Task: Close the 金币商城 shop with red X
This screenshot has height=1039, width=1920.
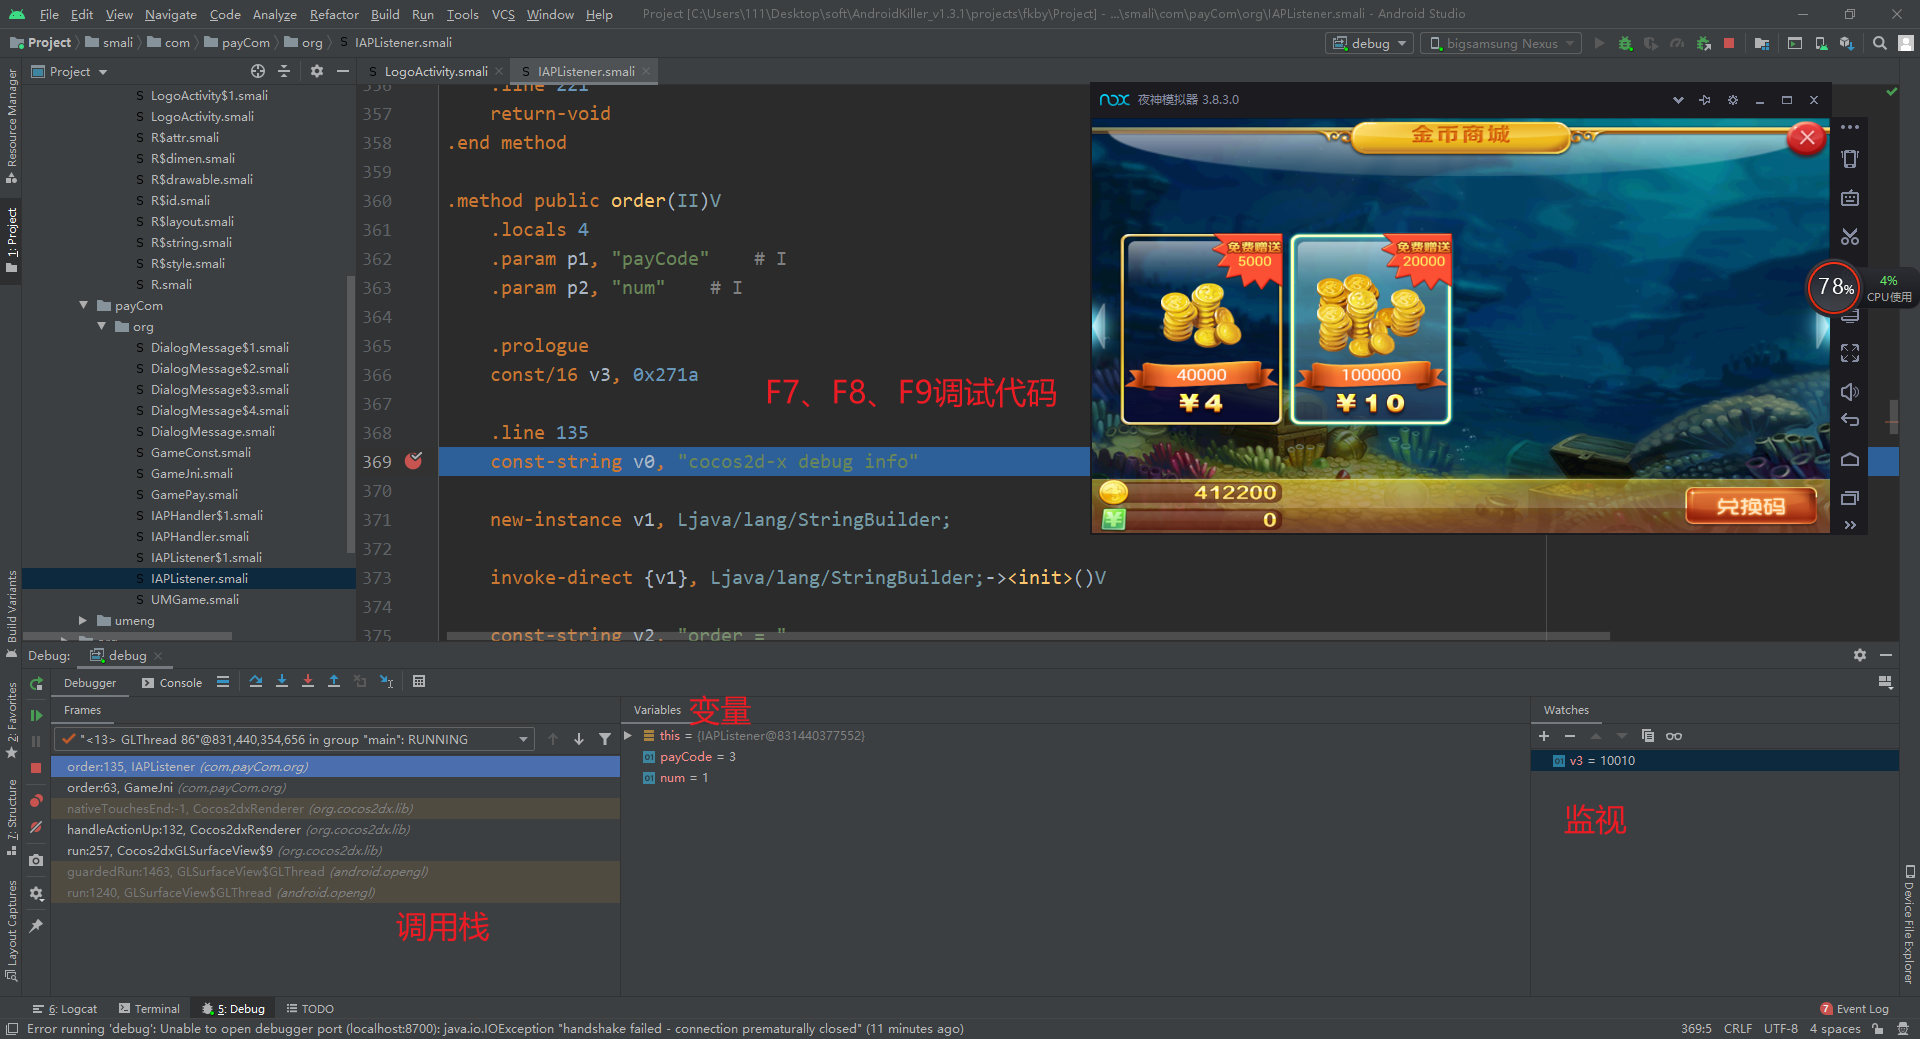Action: click(x=1806, y=138)
